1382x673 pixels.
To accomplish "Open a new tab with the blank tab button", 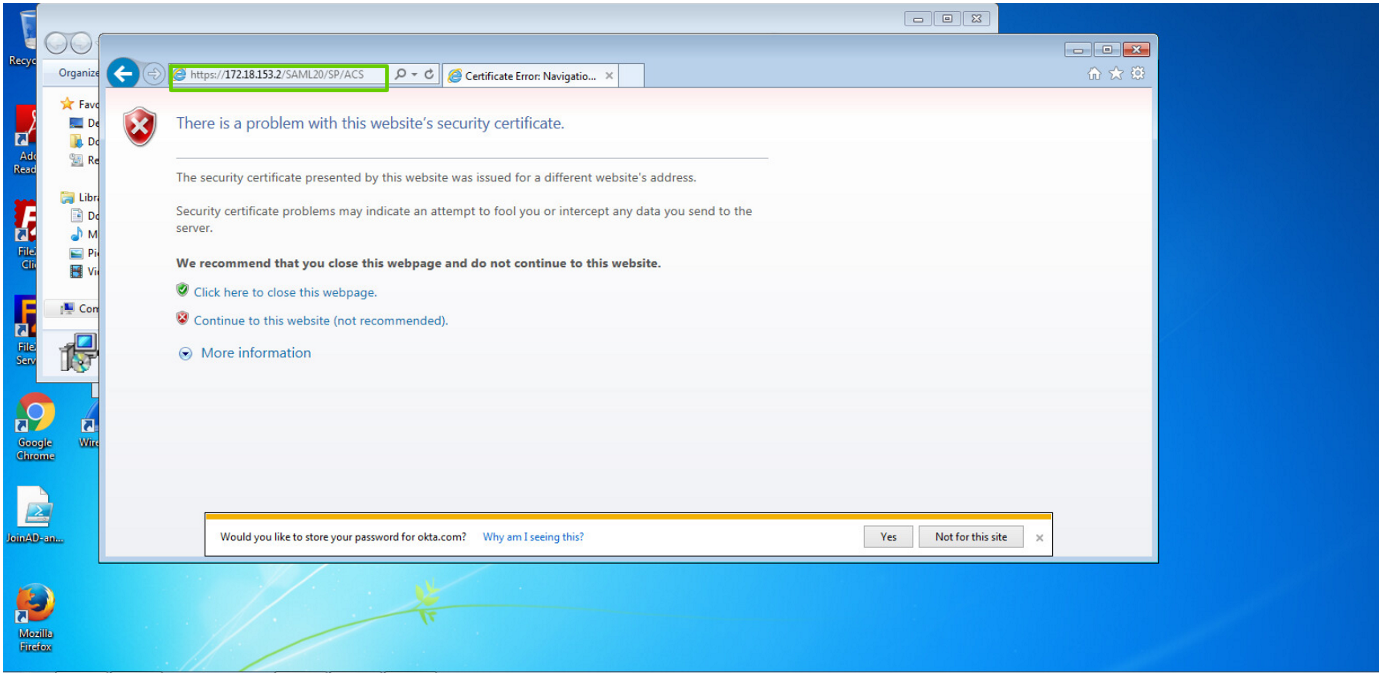I will pyautogui.click(x=631, y=76).
